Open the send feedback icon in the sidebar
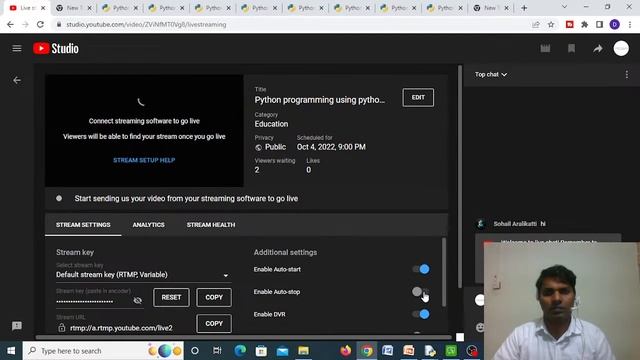This screenshot has height=360, width=640. point(17,326)
